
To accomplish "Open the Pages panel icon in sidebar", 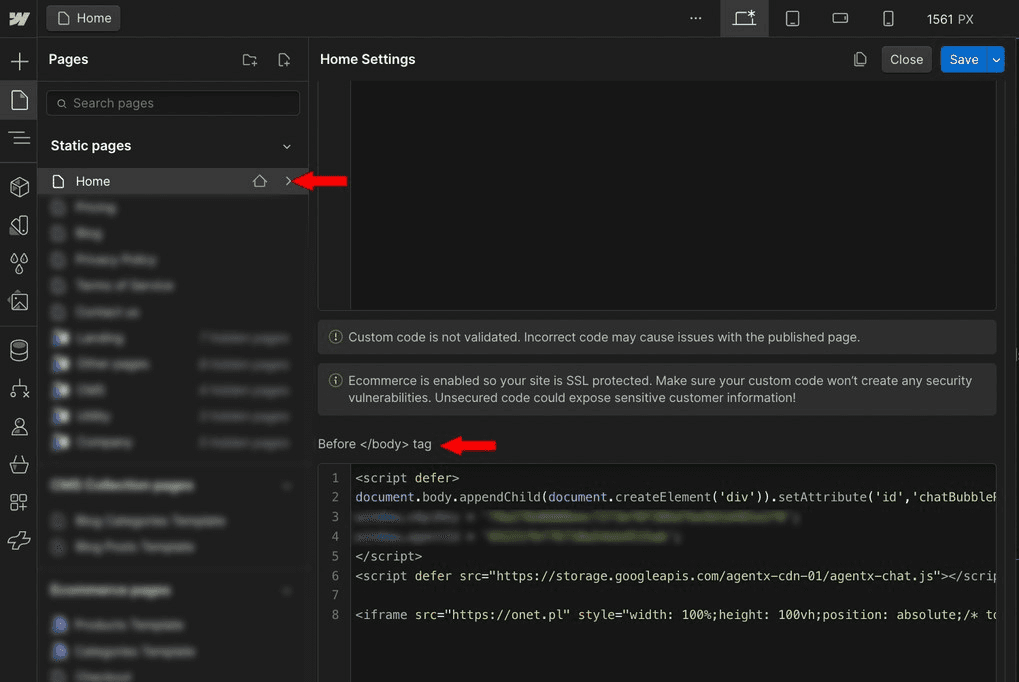I will pos(19,99).
